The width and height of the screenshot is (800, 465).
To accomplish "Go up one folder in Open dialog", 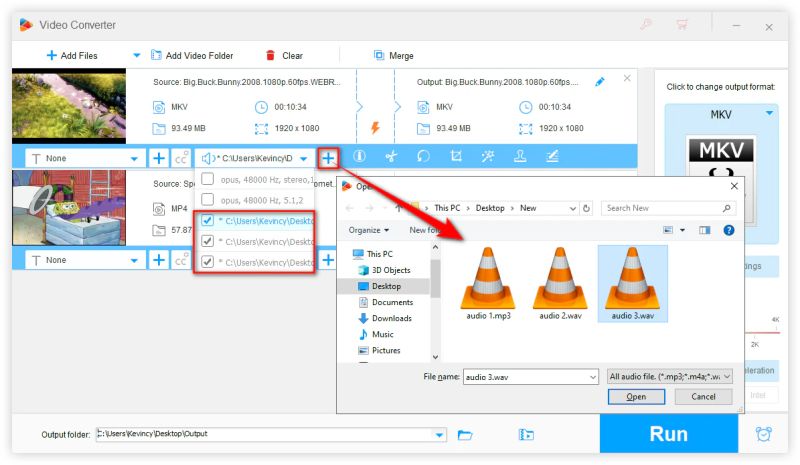I will pos(399,208).
